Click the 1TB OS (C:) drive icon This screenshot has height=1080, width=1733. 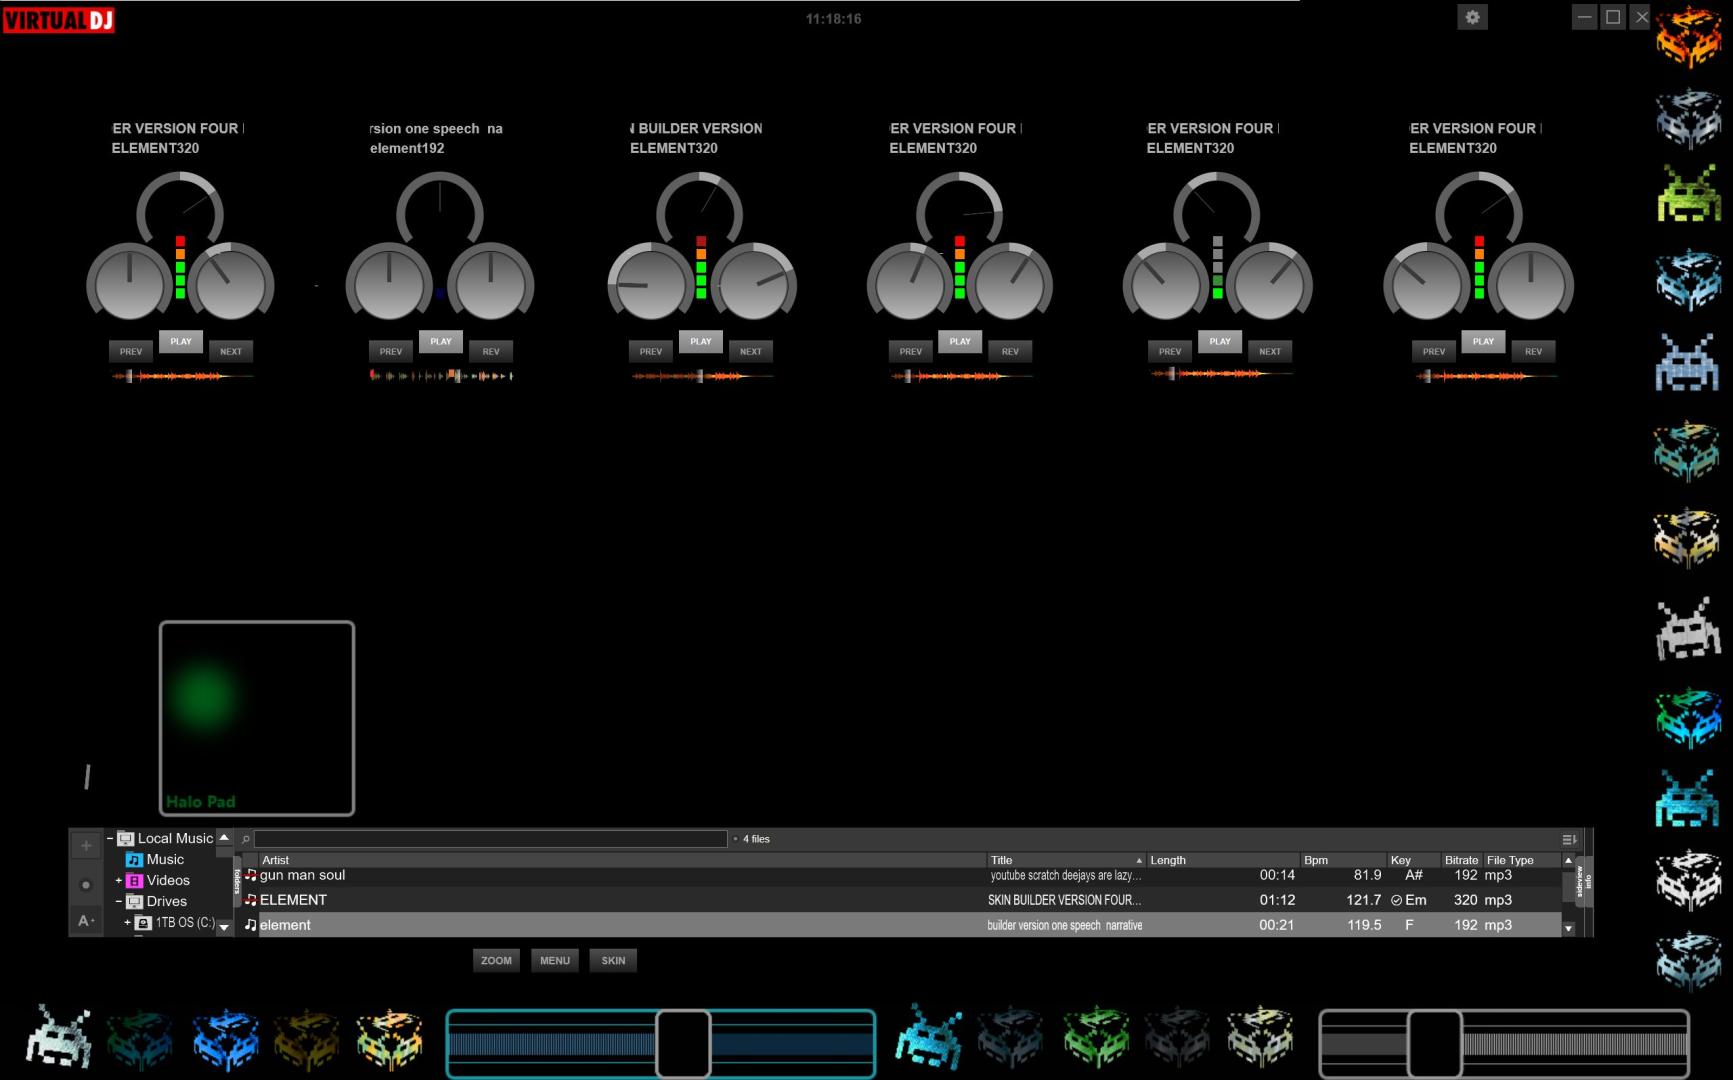[x=143, y=922]
